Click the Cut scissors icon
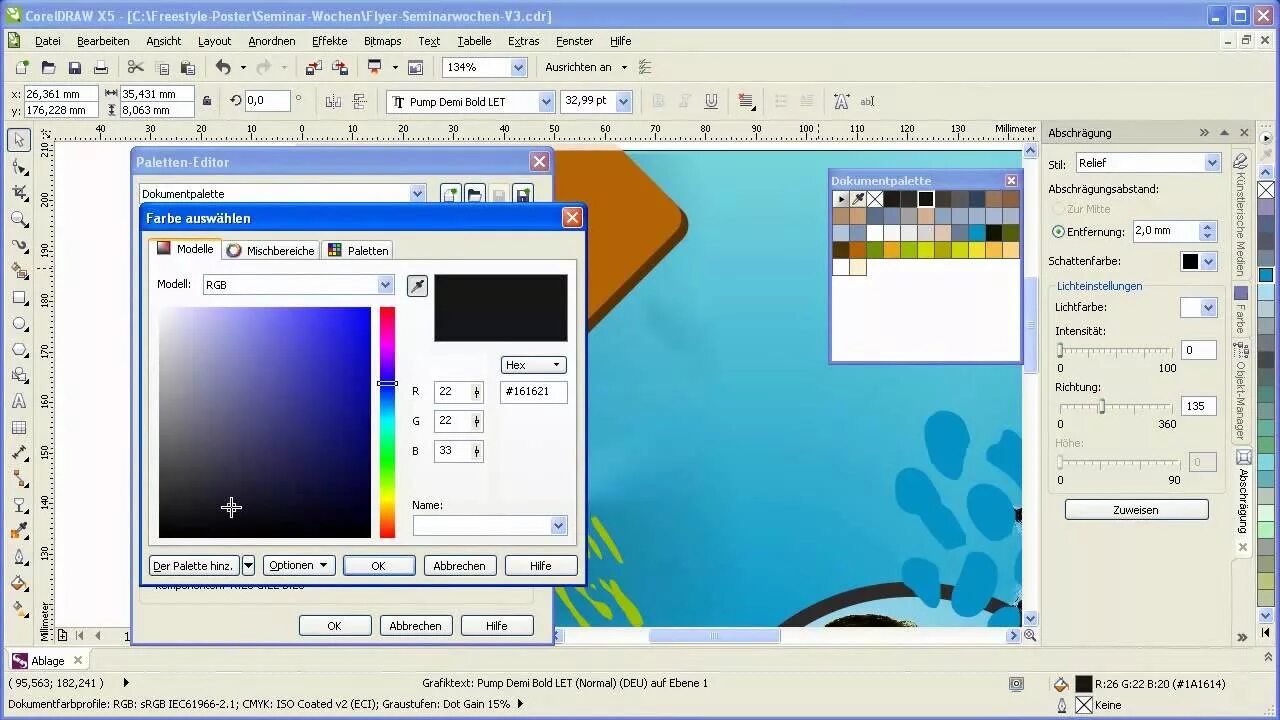This screenshot has height=720, width=1280. [x=135, y=68]
